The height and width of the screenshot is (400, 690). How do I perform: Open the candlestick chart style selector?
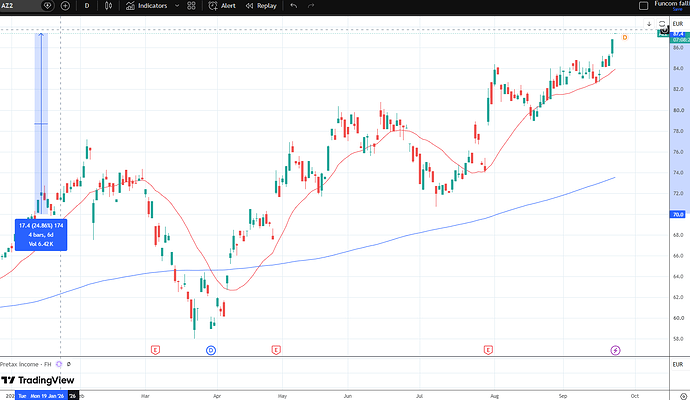tap(108, 6)
